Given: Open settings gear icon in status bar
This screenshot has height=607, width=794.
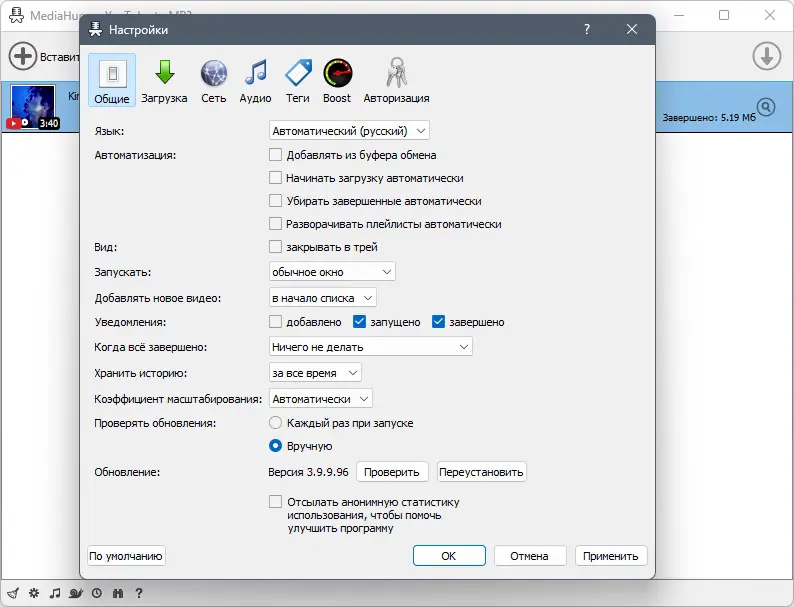Looking at the screenshot, I should (x=34, y=593).
